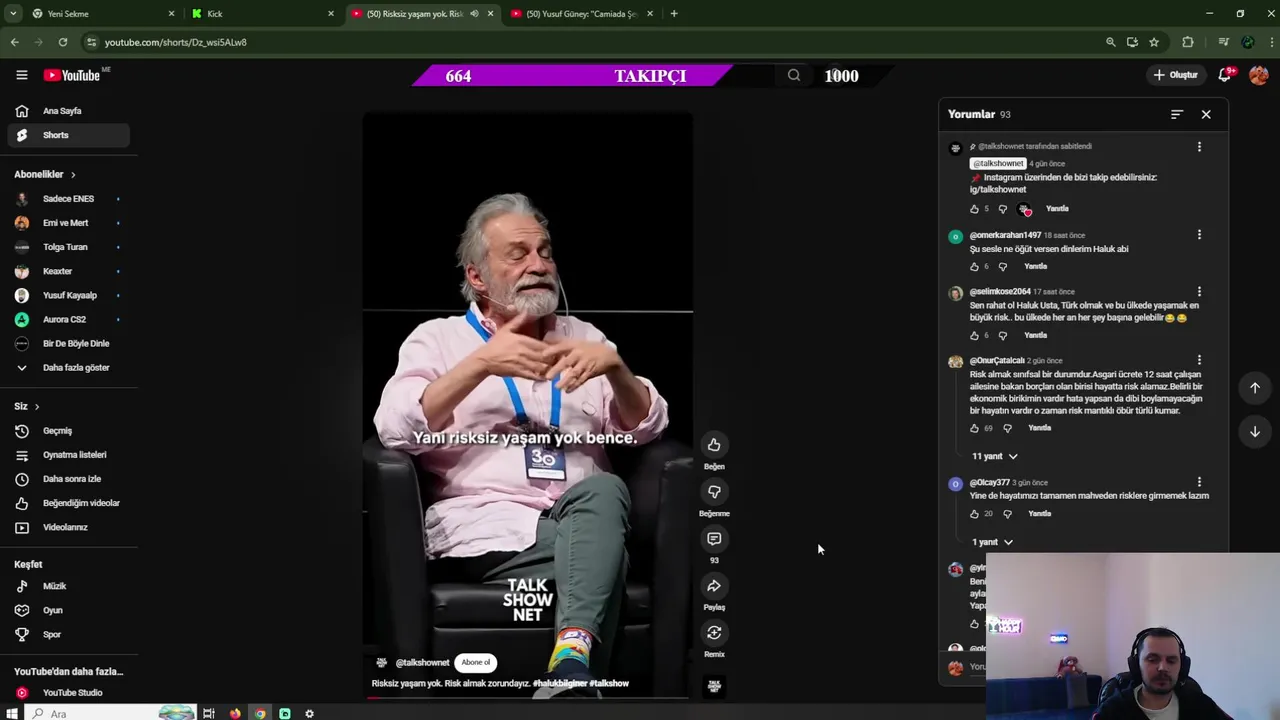
Task: Click the YouTube search magnifier icon
Action: coord(794,75)
